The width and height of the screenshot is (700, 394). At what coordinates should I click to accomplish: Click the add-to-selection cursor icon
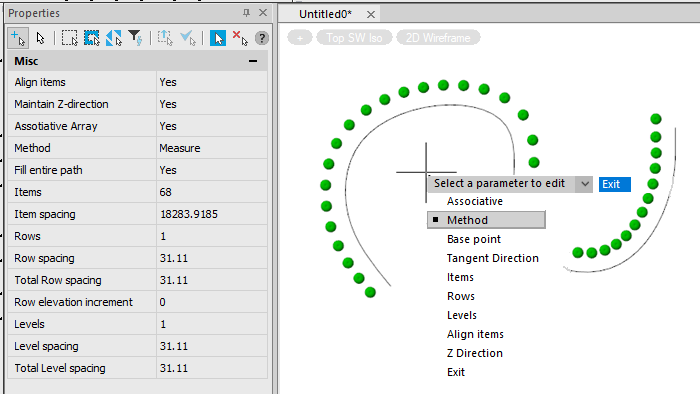(18, 38)
